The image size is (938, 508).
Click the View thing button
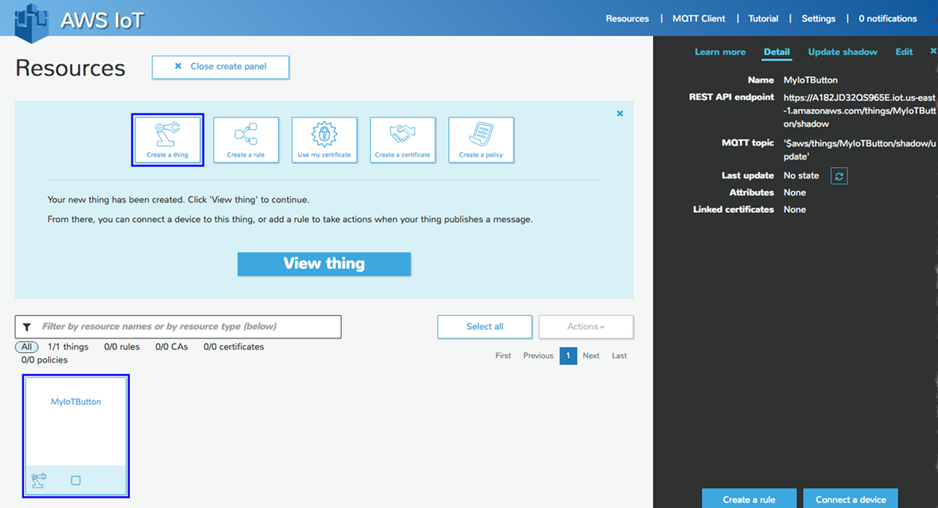coord(324,264)
